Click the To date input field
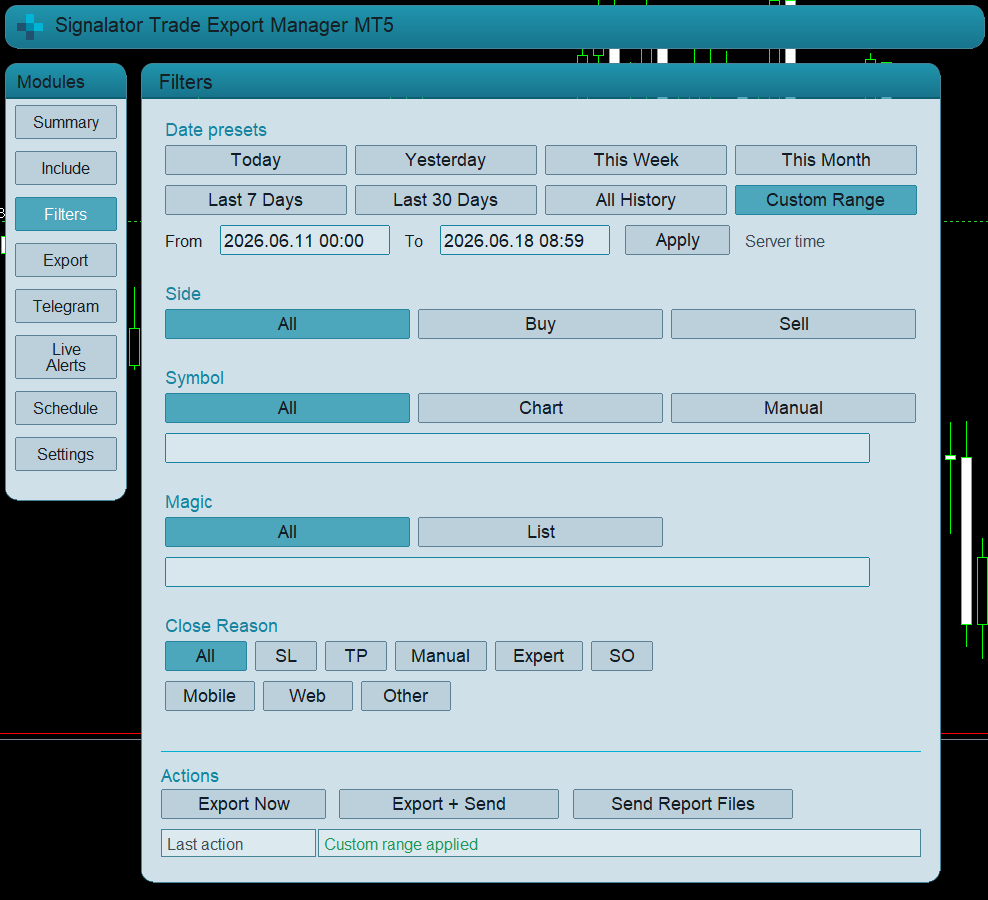The image size is (988, 900). (x=525, y=240)
